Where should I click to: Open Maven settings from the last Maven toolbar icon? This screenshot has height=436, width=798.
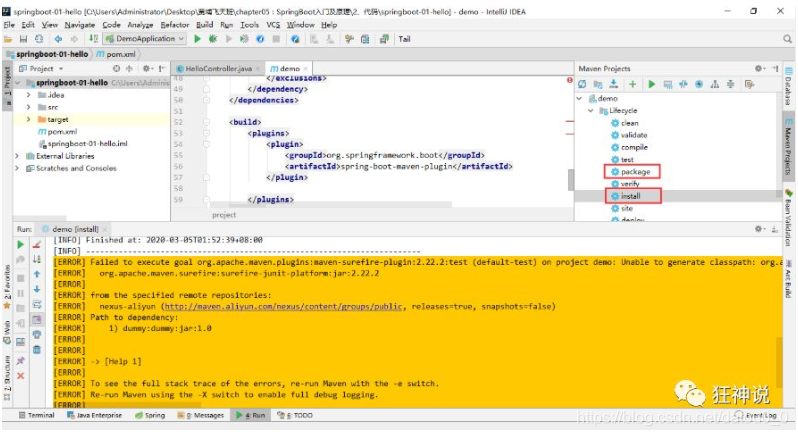(749, 84)
